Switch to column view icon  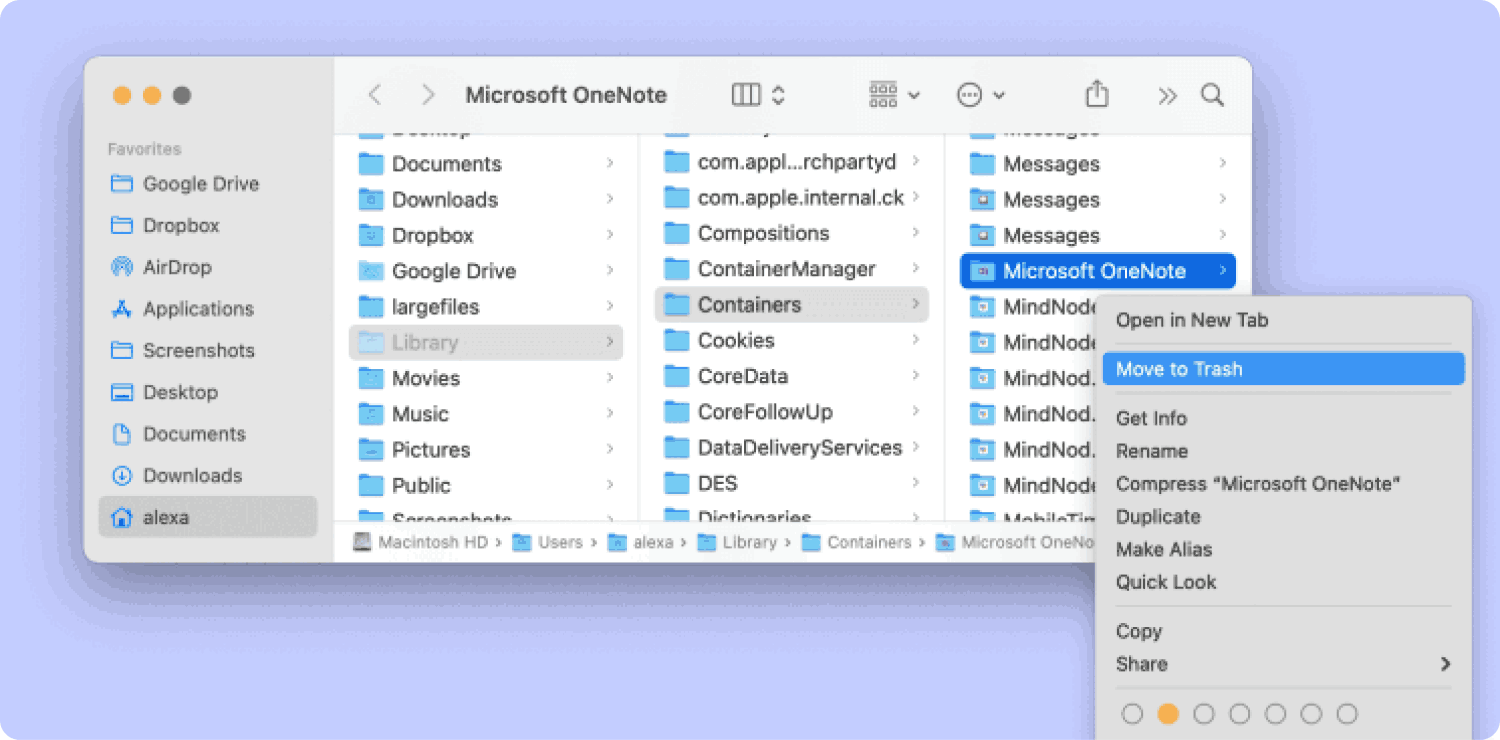746,95
